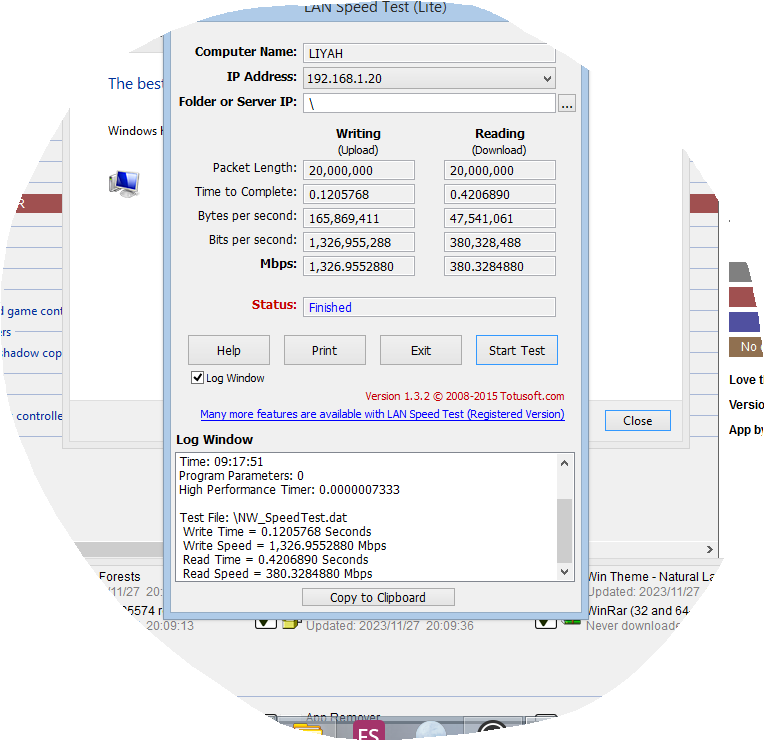Screen dimensions: 765x741
Task: Open the 'WinRar (32 and 64' entry in background
Action: click(x=638, y=611)
